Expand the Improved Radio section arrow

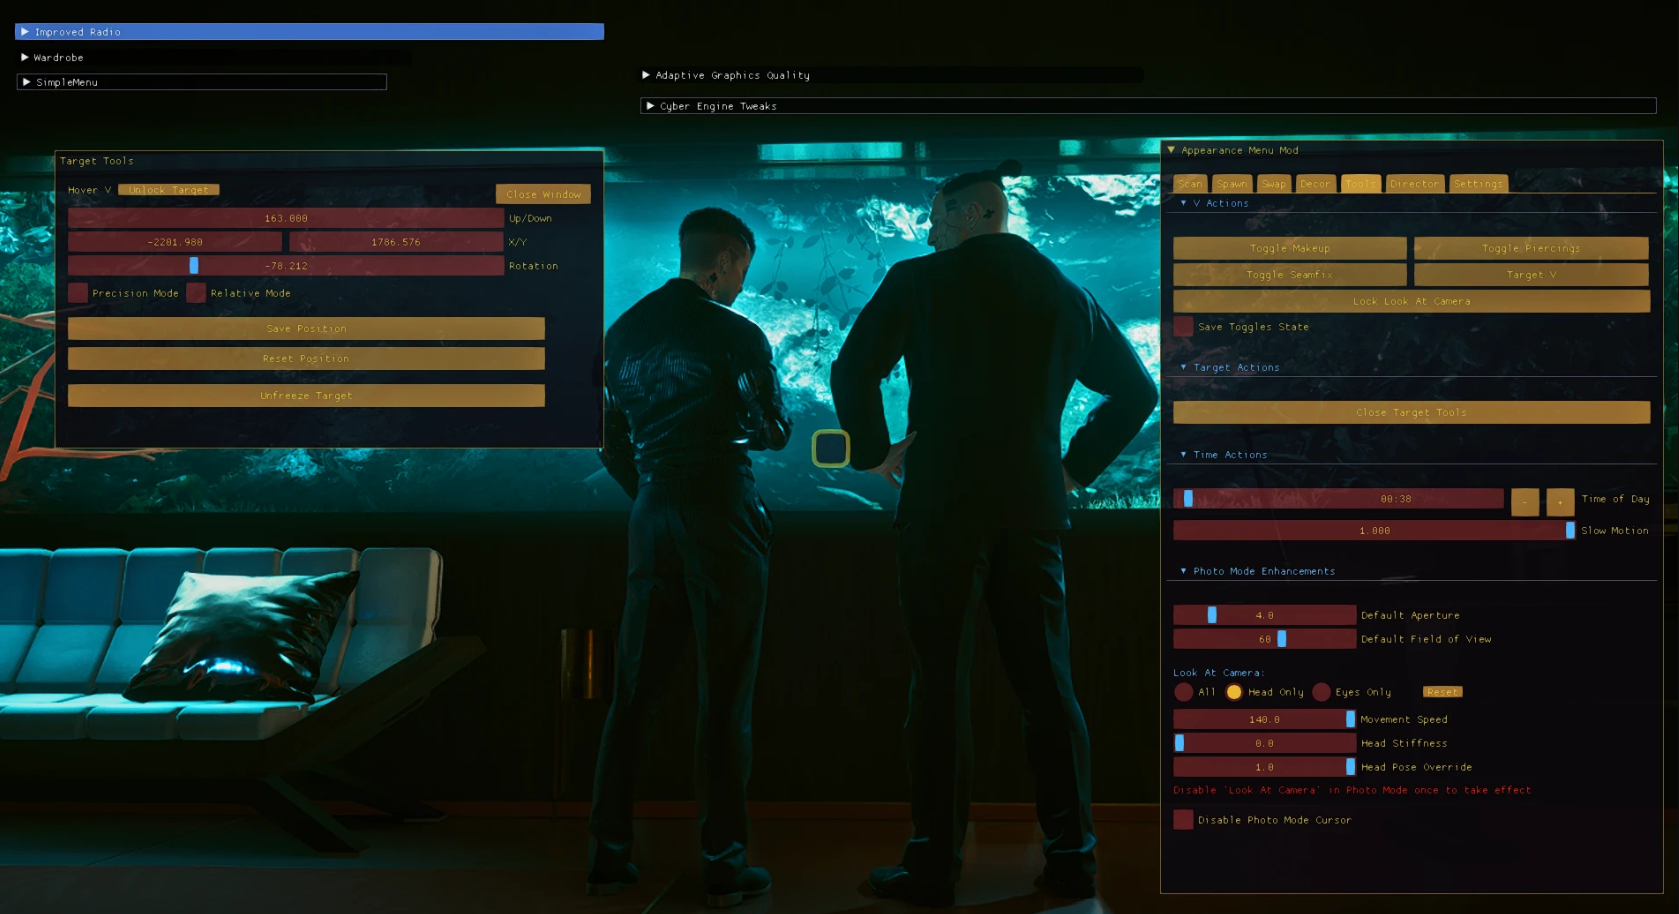click(25, 32)
